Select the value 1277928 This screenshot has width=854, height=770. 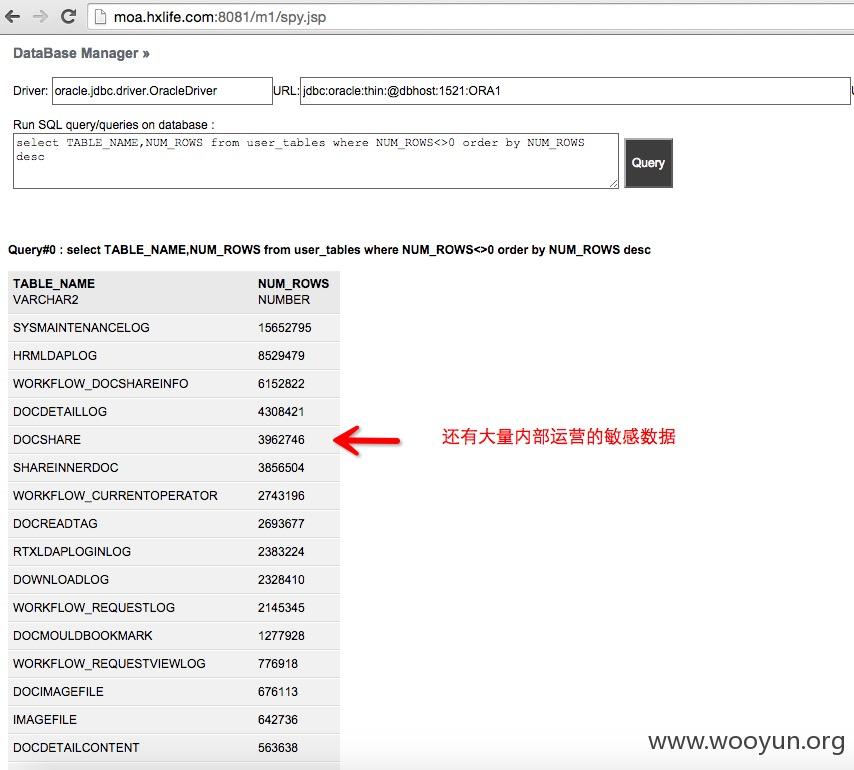281,636
